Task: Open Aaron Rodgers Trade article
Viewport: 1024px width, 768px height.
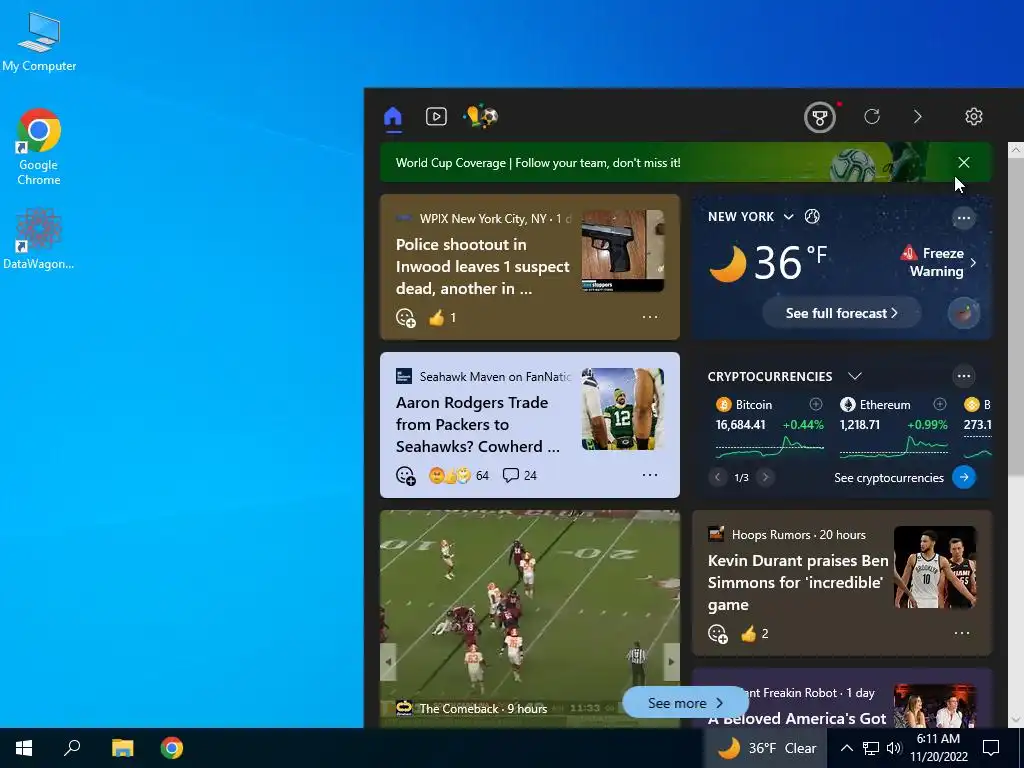Action: pyautogui.click(x=477, y=424)
